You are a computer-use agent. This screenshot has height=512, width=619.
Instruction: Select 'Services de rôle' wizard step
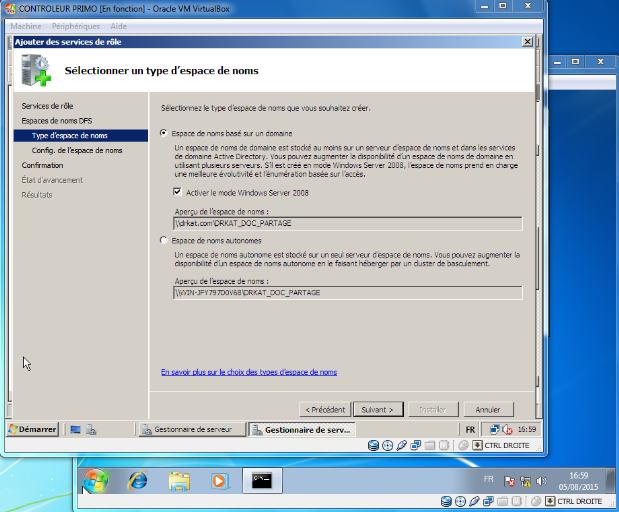47,106
